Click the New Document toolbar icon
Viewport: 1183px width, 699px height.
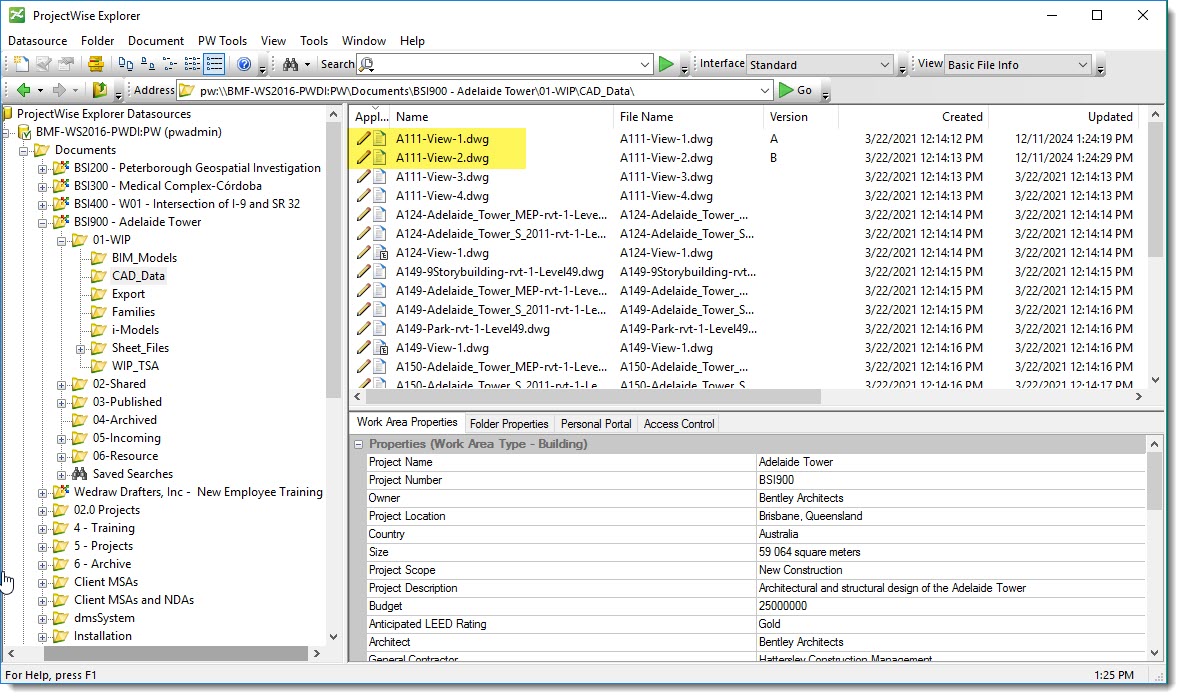(x=21, y=64)
